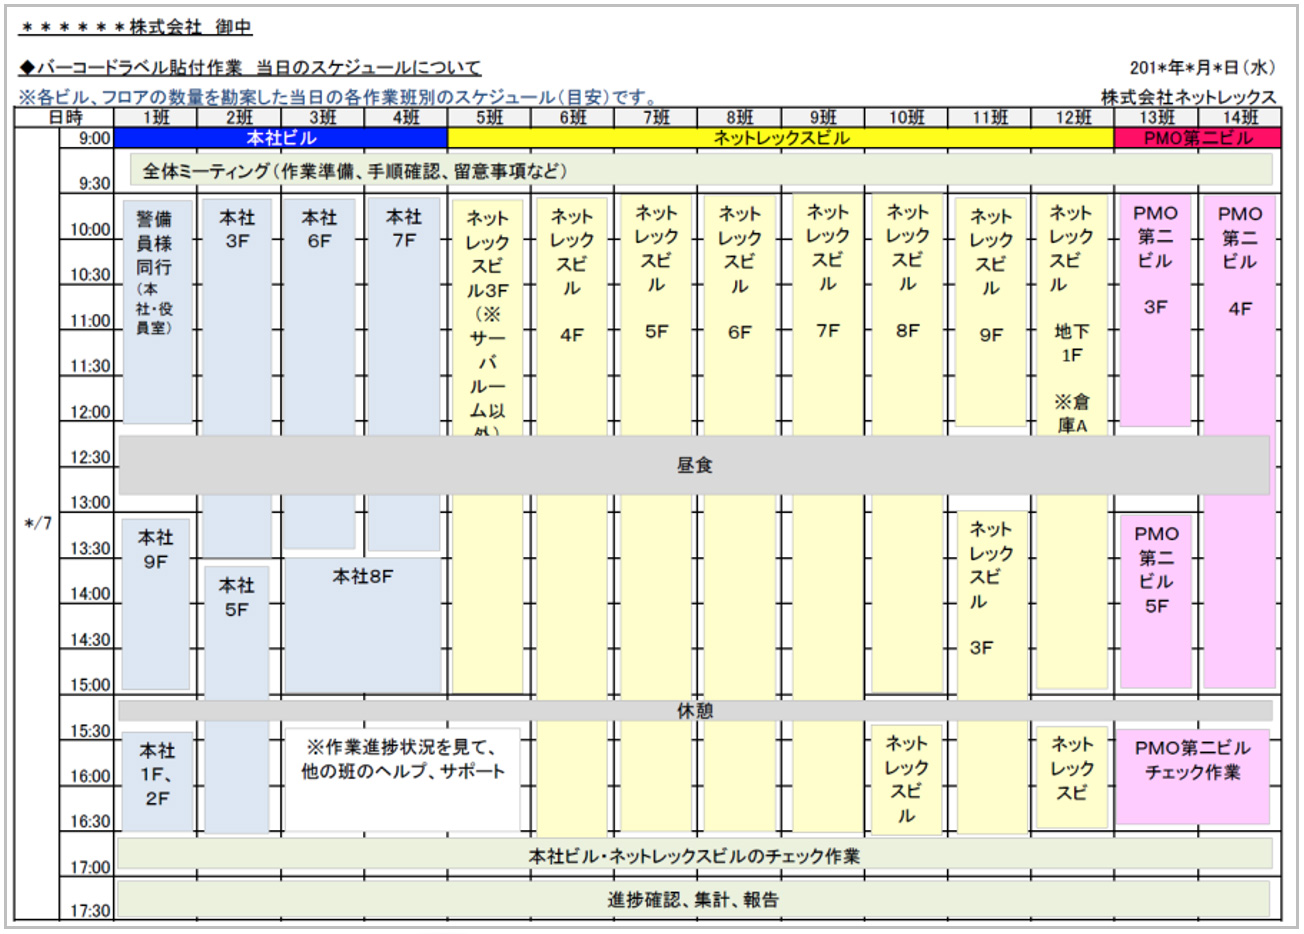This screenshot has height=934, width=1304.
Task: Select the 本社 1F、2F block
Action: (x=157, y=782)
